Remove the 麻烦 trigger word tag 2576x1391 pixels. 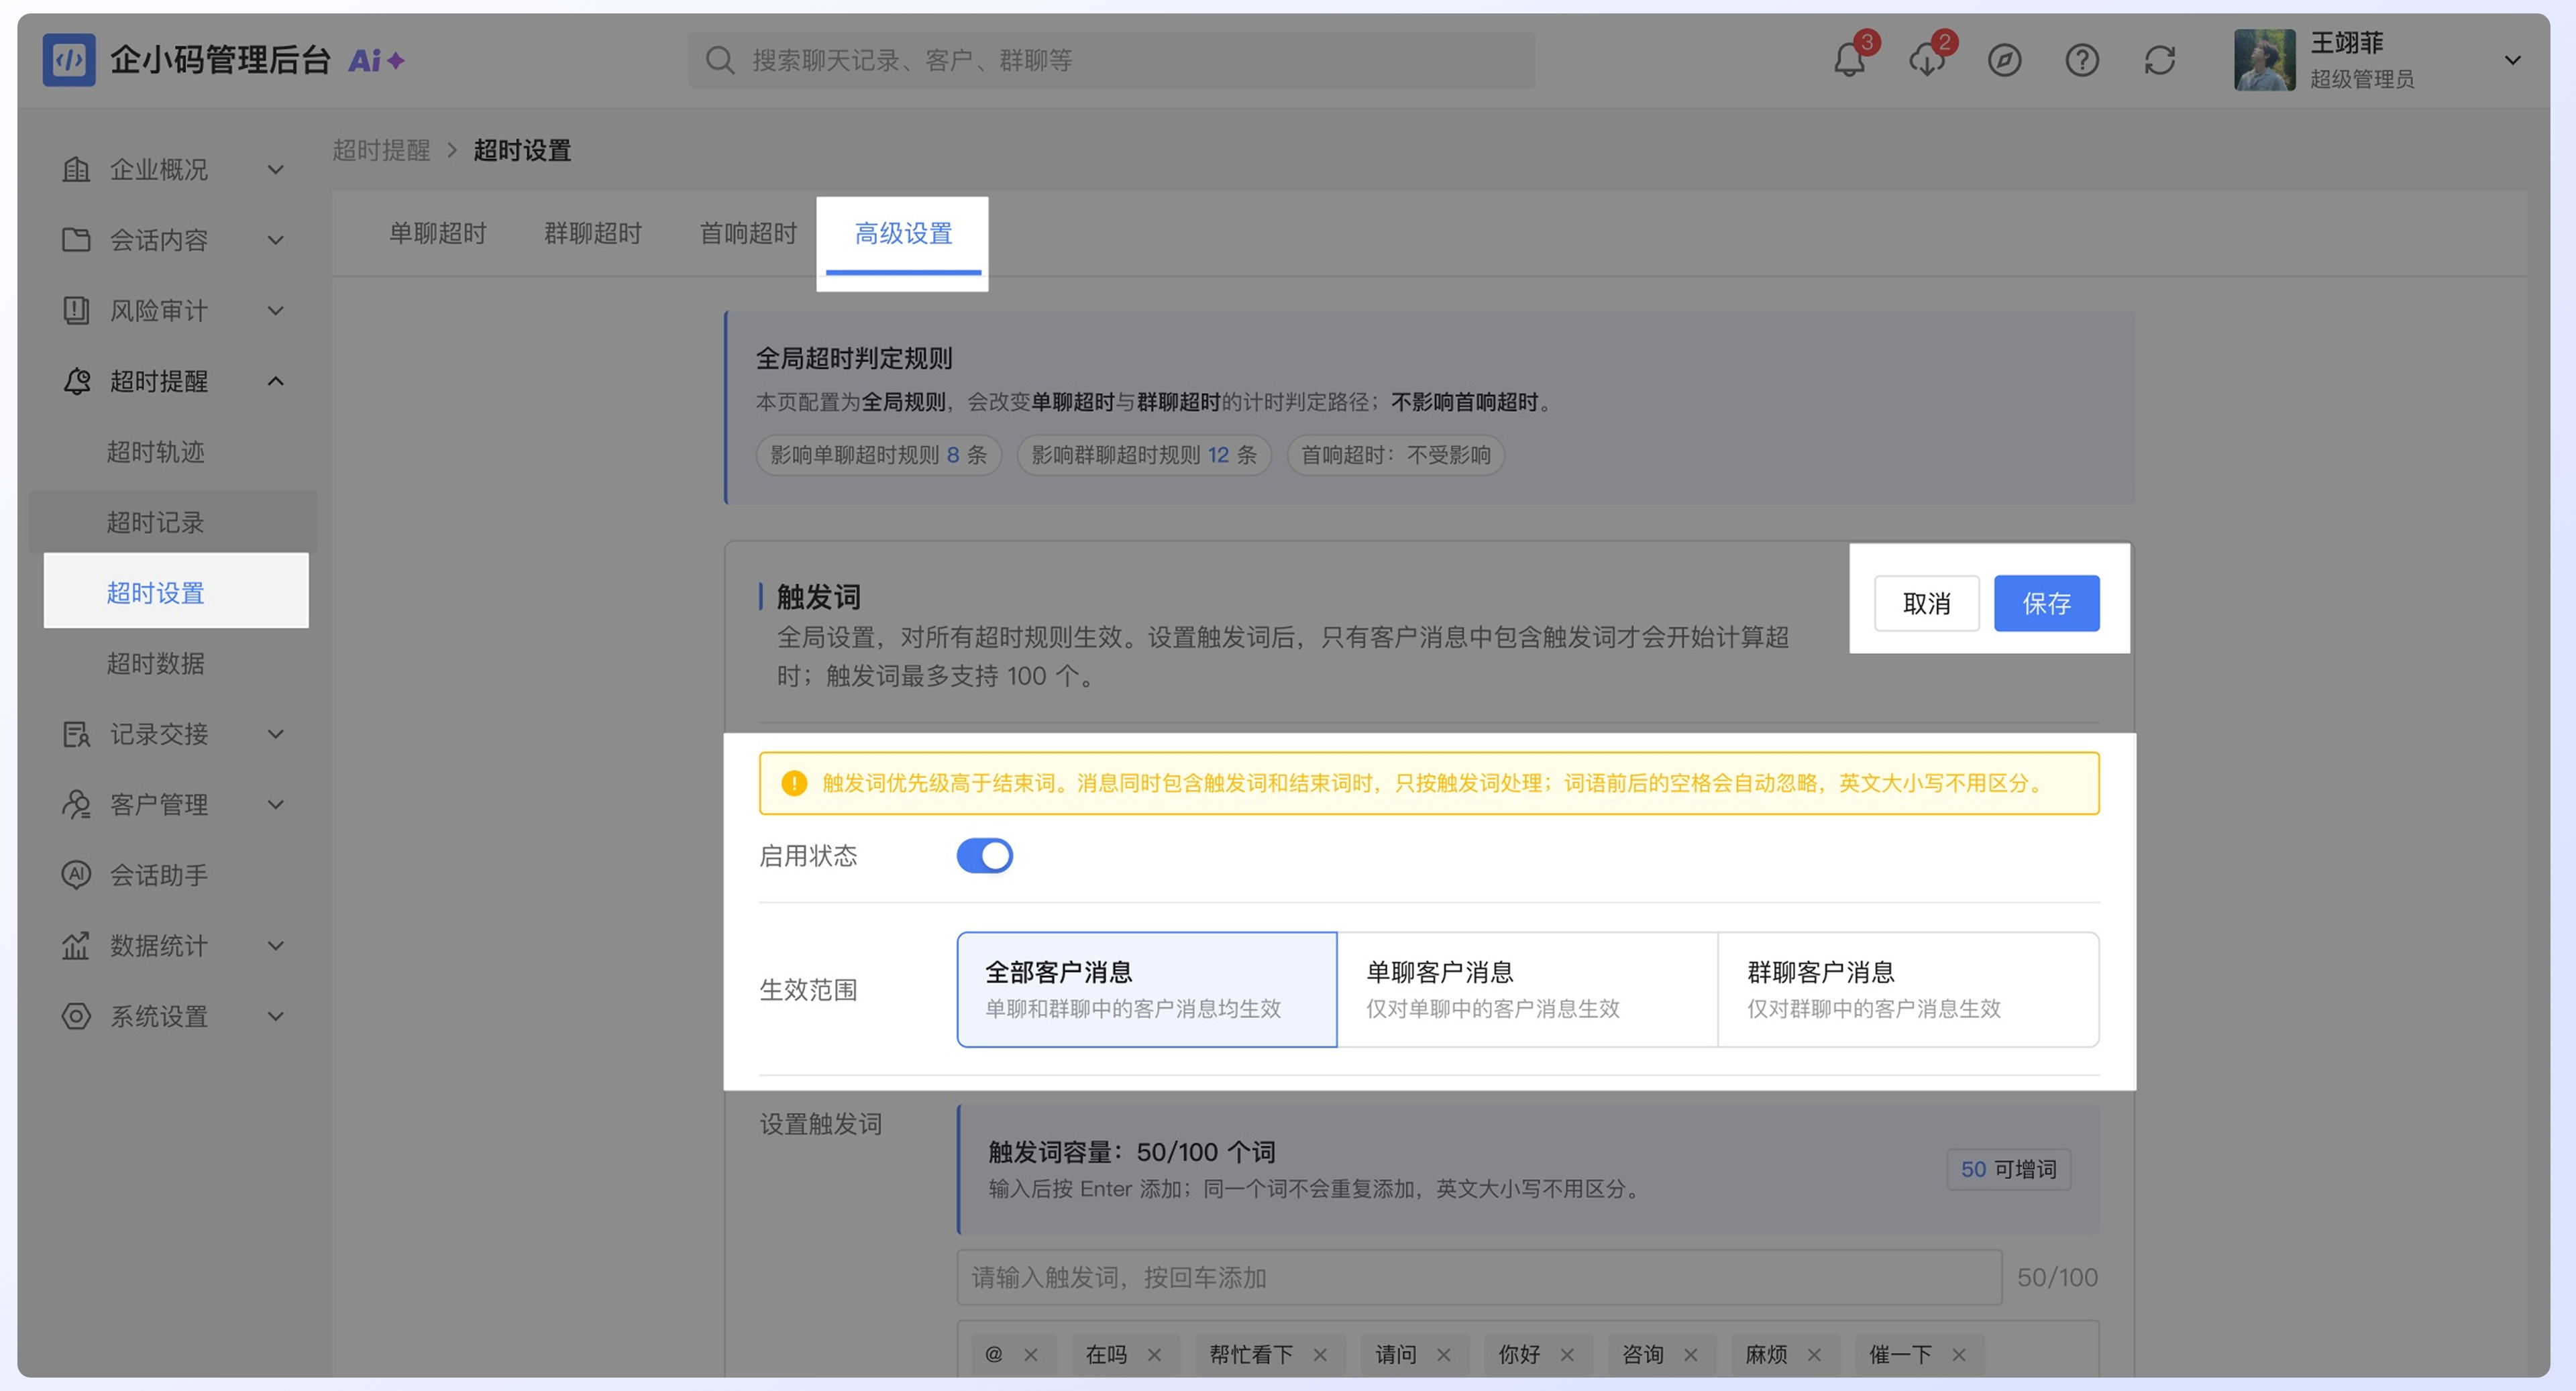pos(1814,1355)
